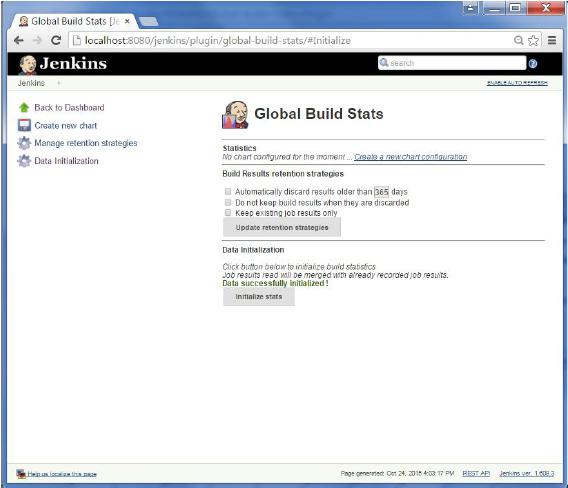568x488 pixels.
Task: Enable automatically discard results older than checkbox
Action: tap(228, 191)
